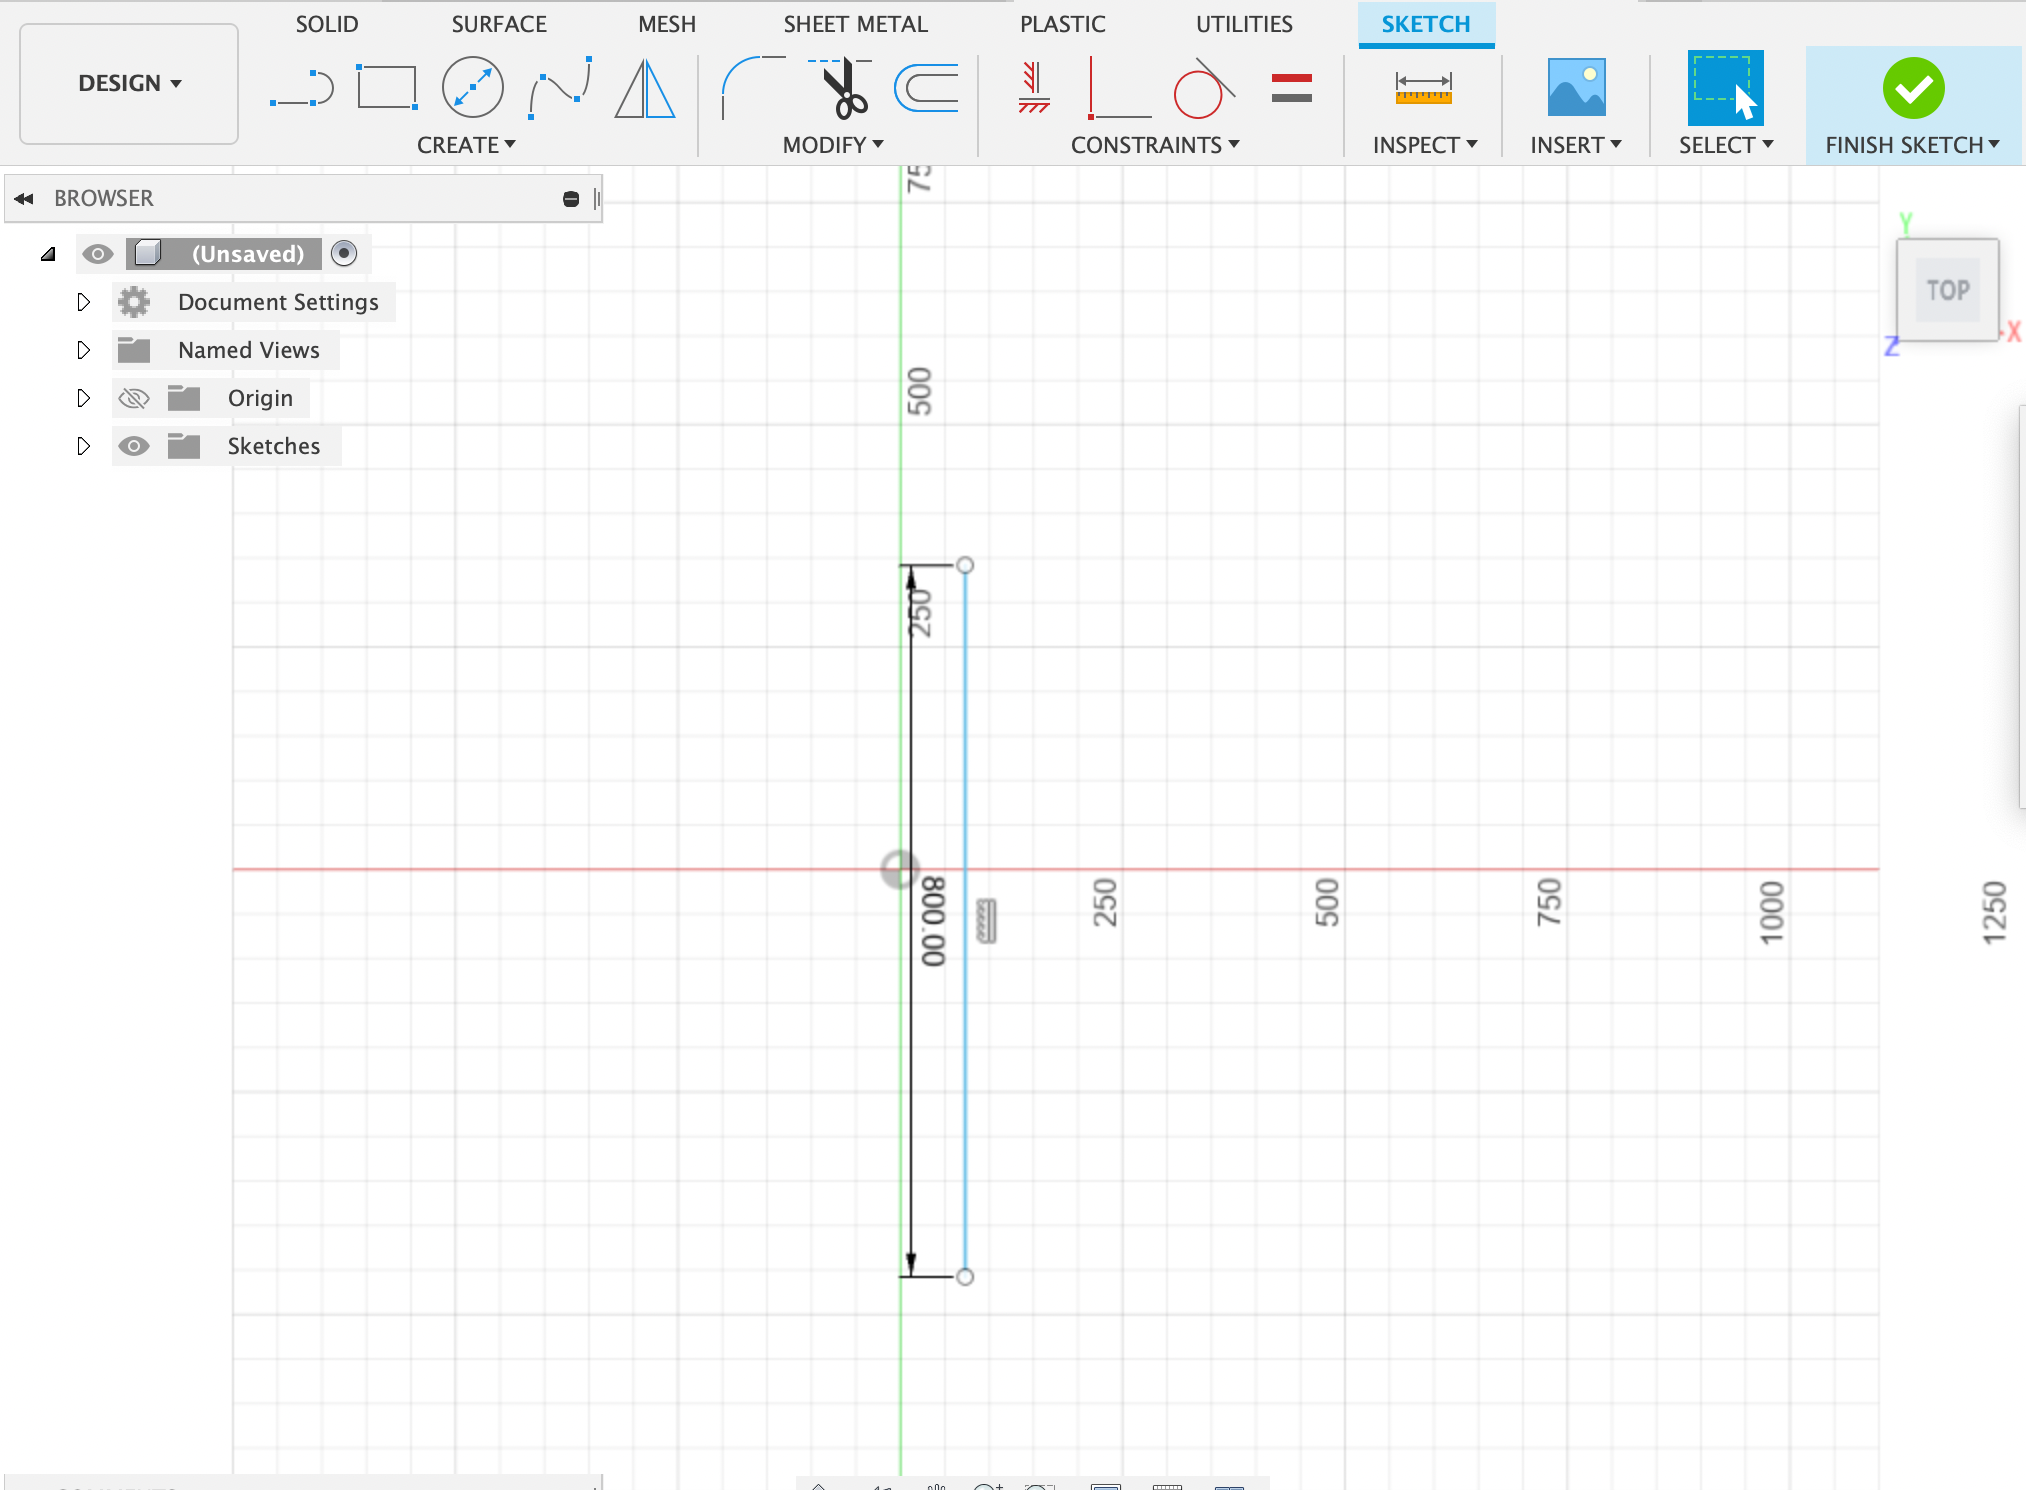
Task: Click the DESIGN dropdown button
Action: pos(131,82)
